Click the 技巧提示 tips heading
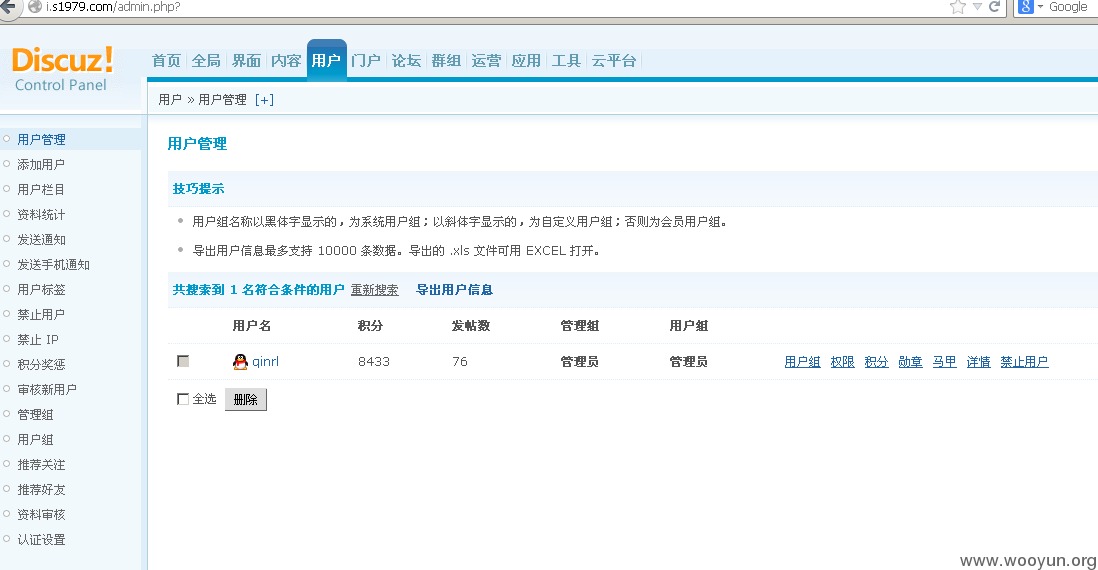 pos(198,189)
